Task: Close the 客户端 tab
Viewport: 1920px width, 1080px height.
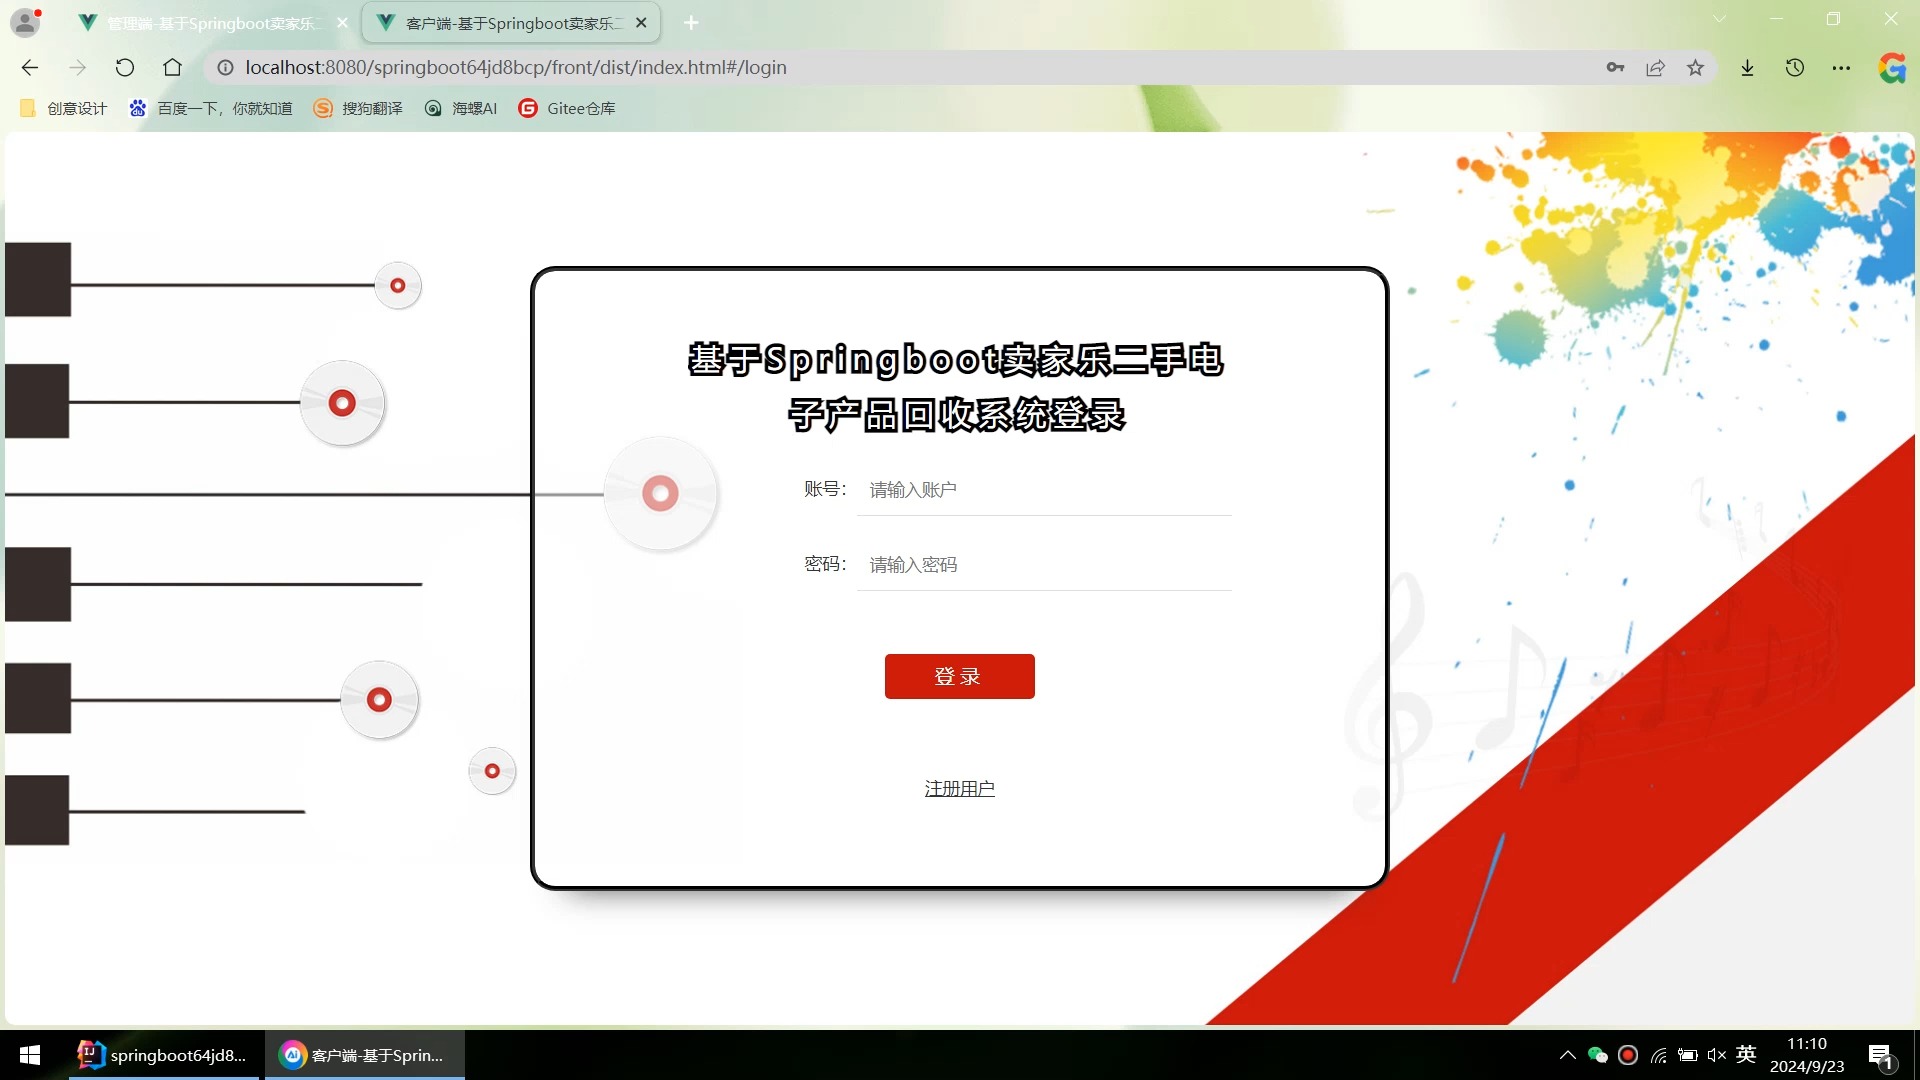Action: pos(641,22)
